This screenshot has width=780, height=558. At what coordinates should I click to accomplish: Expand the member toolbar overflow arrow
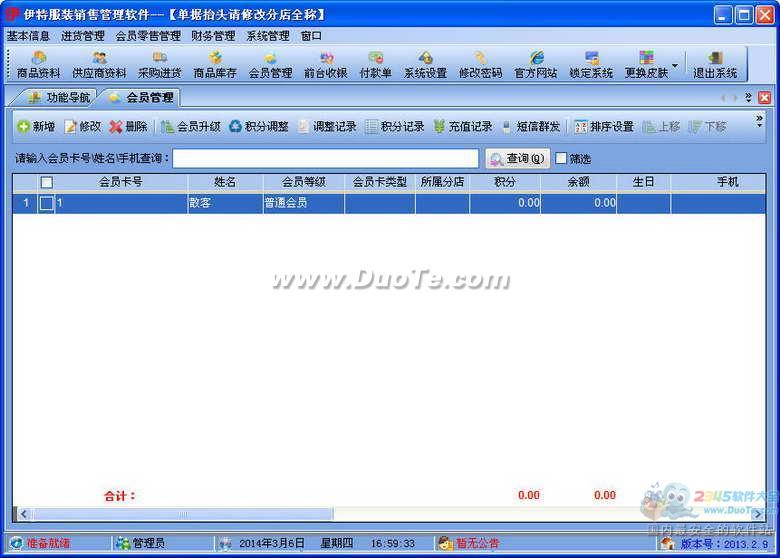pos(759,122)
